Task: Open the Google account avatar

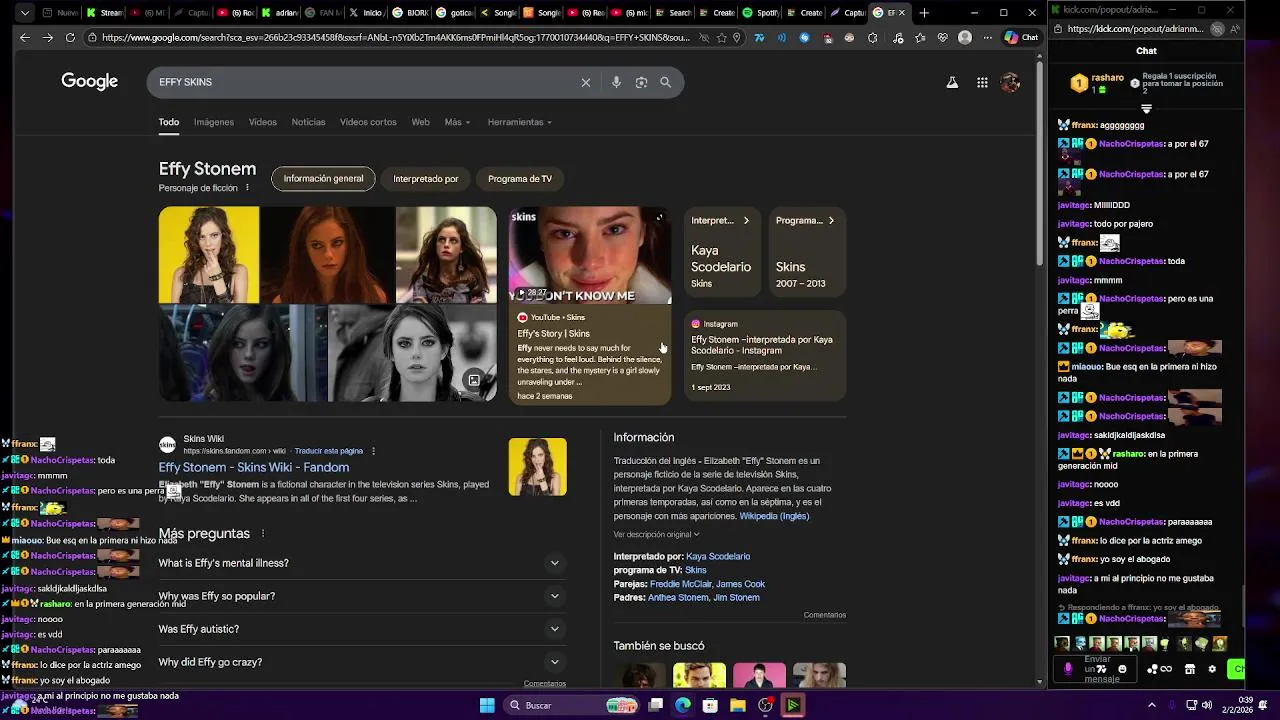Action: (1010, 83)
